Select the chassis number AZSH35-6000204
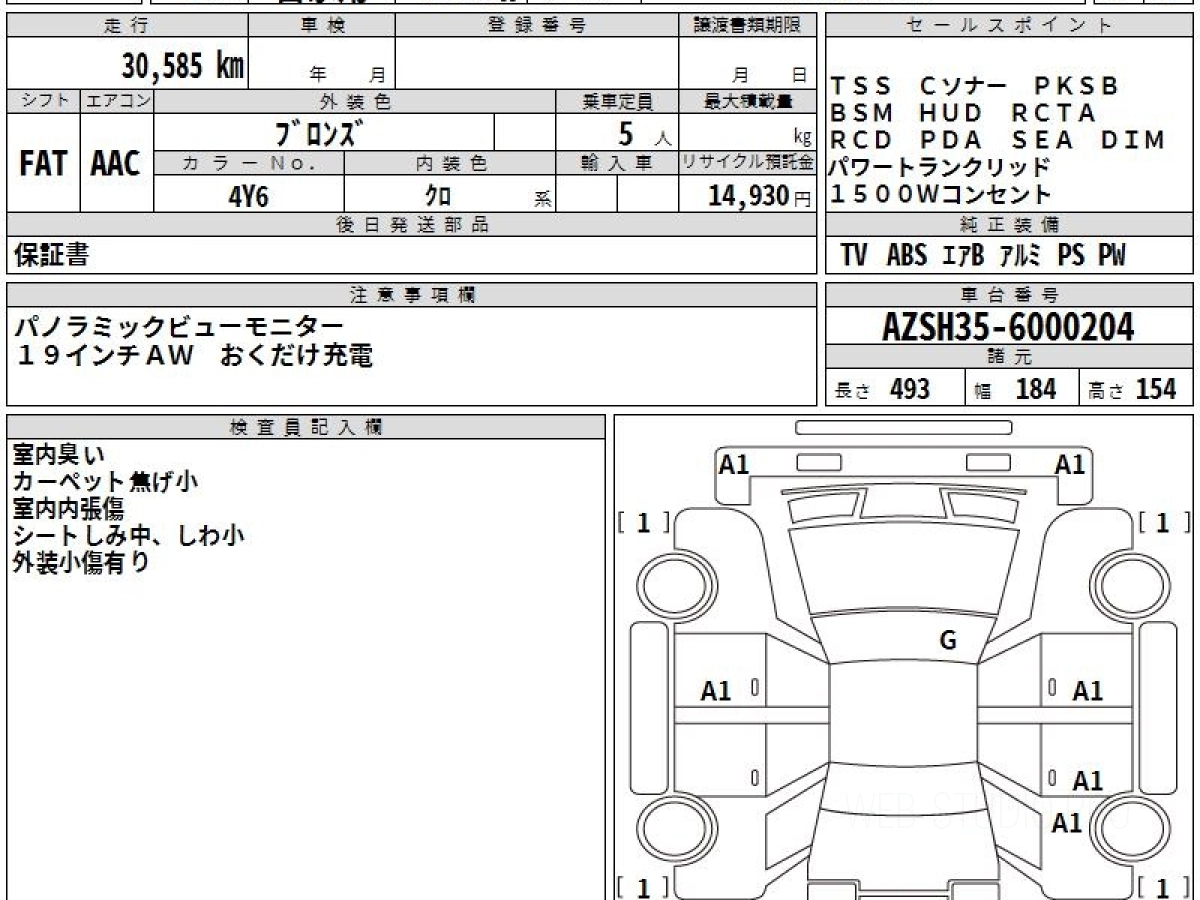The width and height of the screenshot is (1200, 900). pyautogui.click(x=1008, y=326)
